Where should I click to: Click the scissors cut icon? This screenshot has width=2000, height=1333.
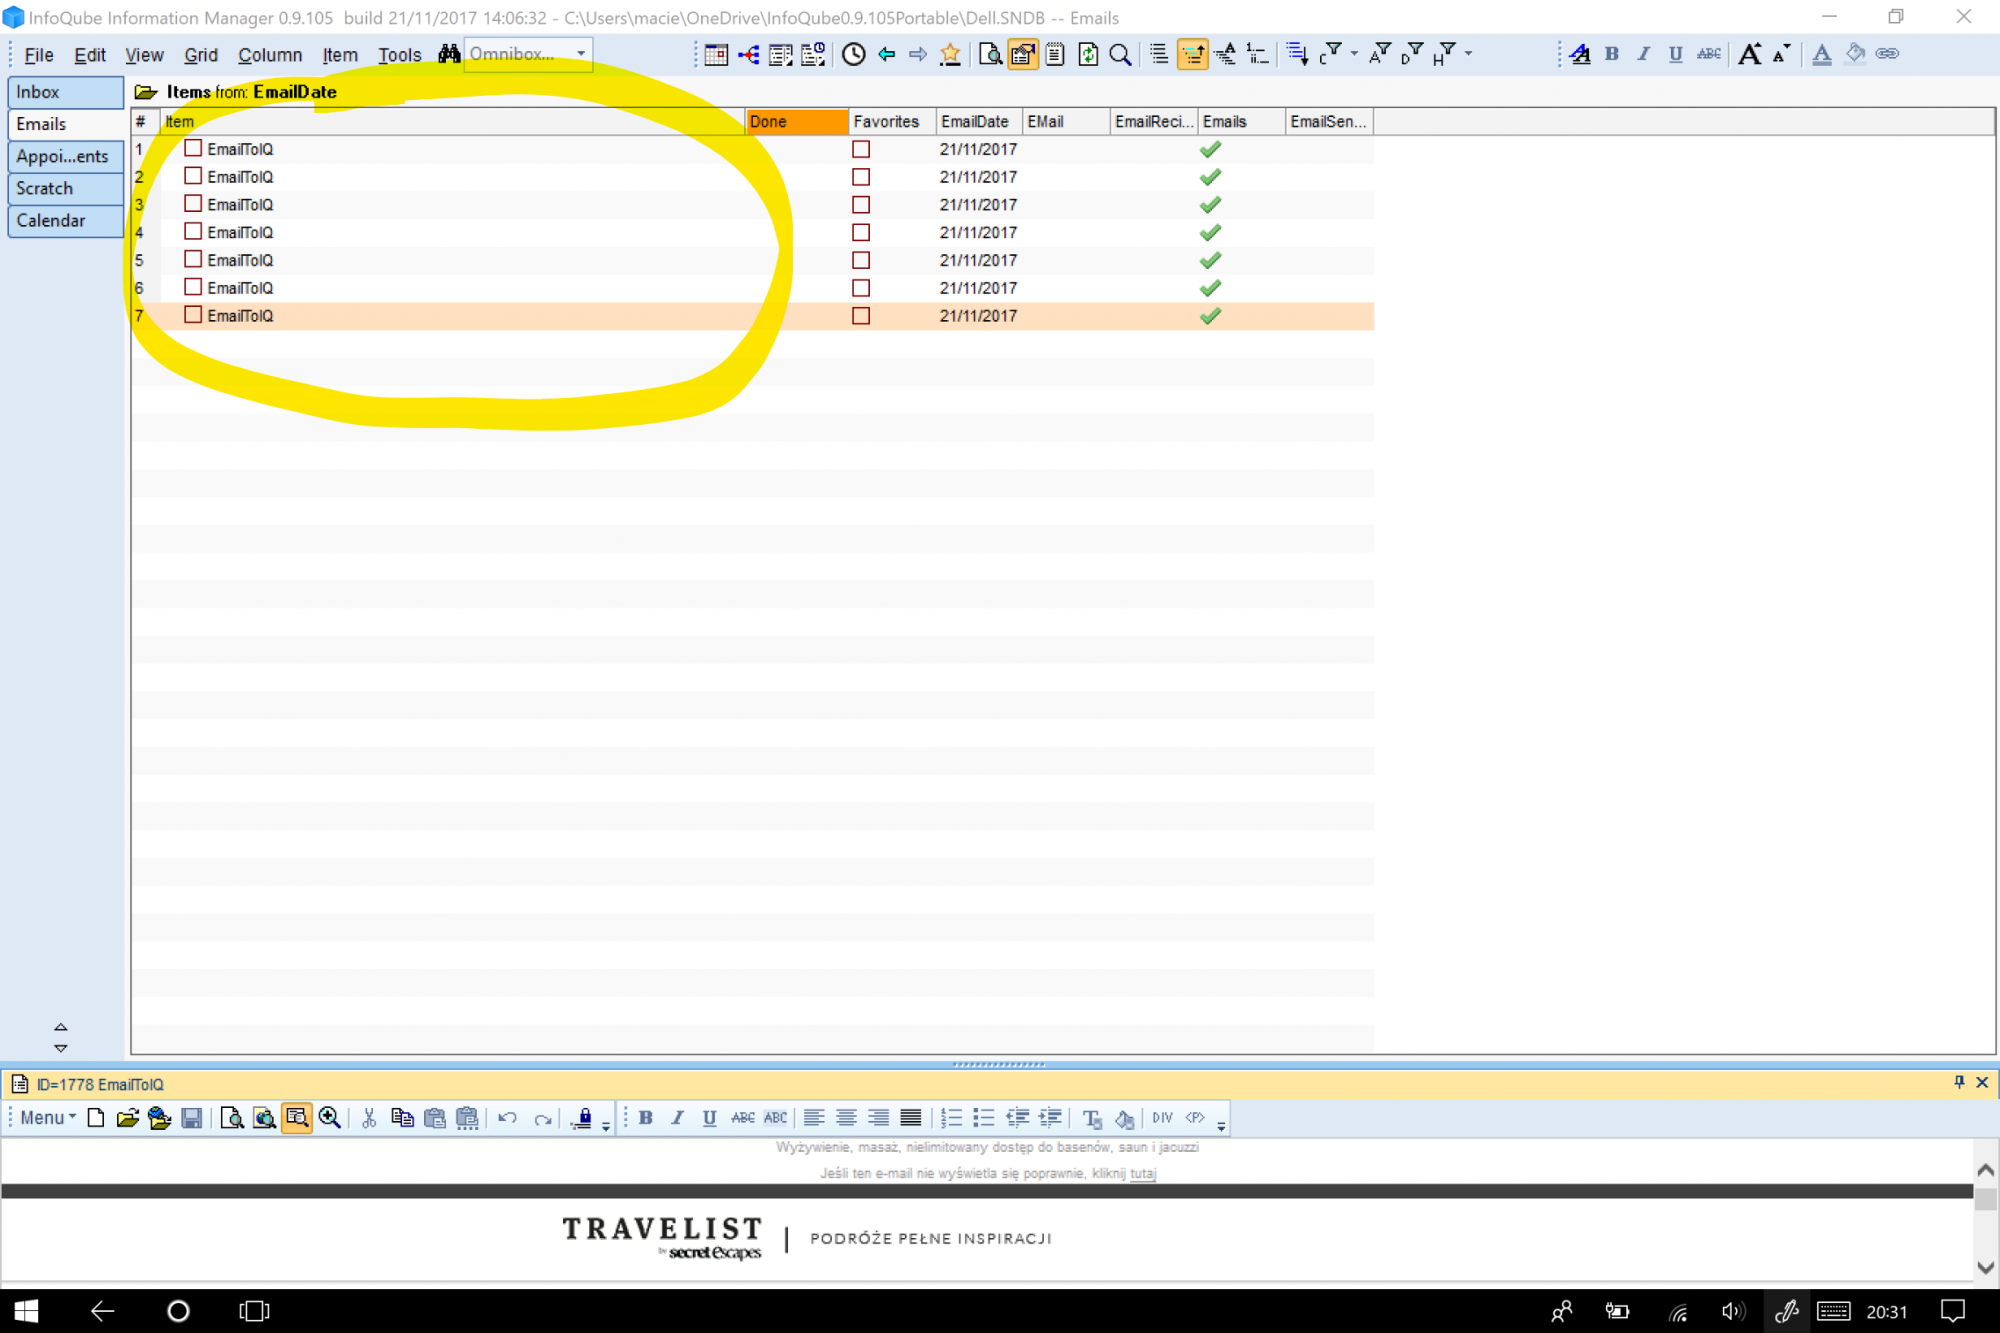(x=369, y=1118)
